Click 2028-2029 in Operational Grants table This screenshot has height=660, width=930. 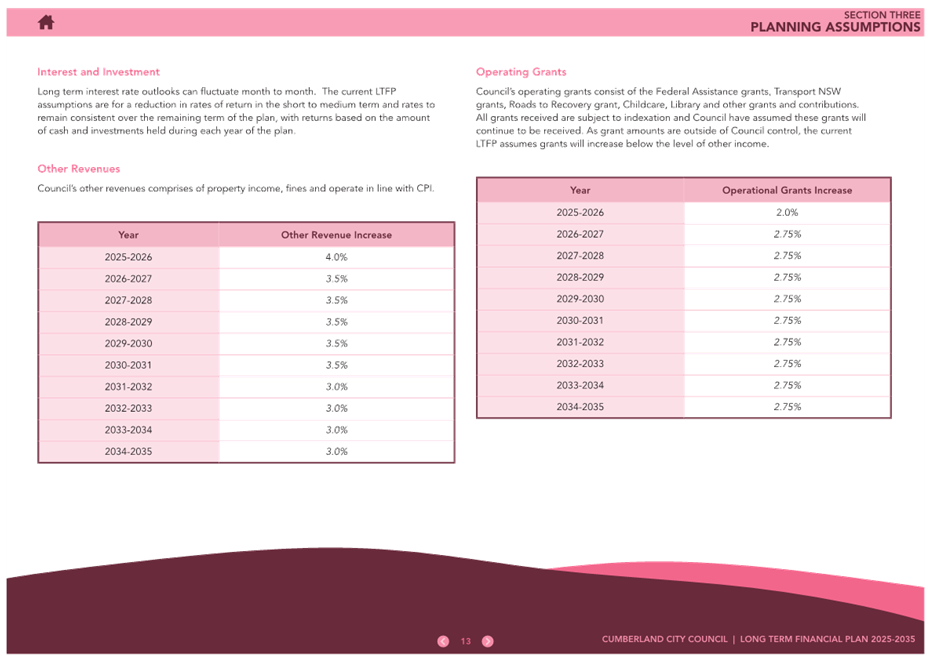point(580,277)
